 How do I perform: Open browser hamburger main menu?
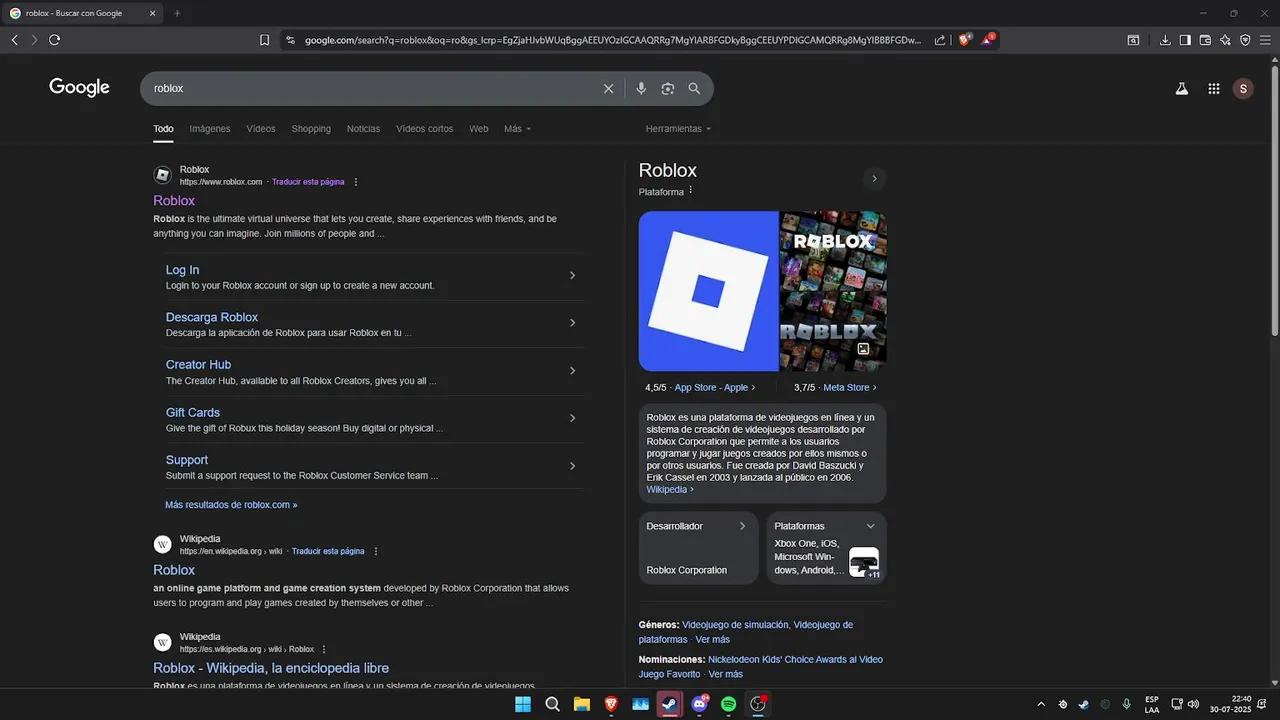[x=1266, y=40]
